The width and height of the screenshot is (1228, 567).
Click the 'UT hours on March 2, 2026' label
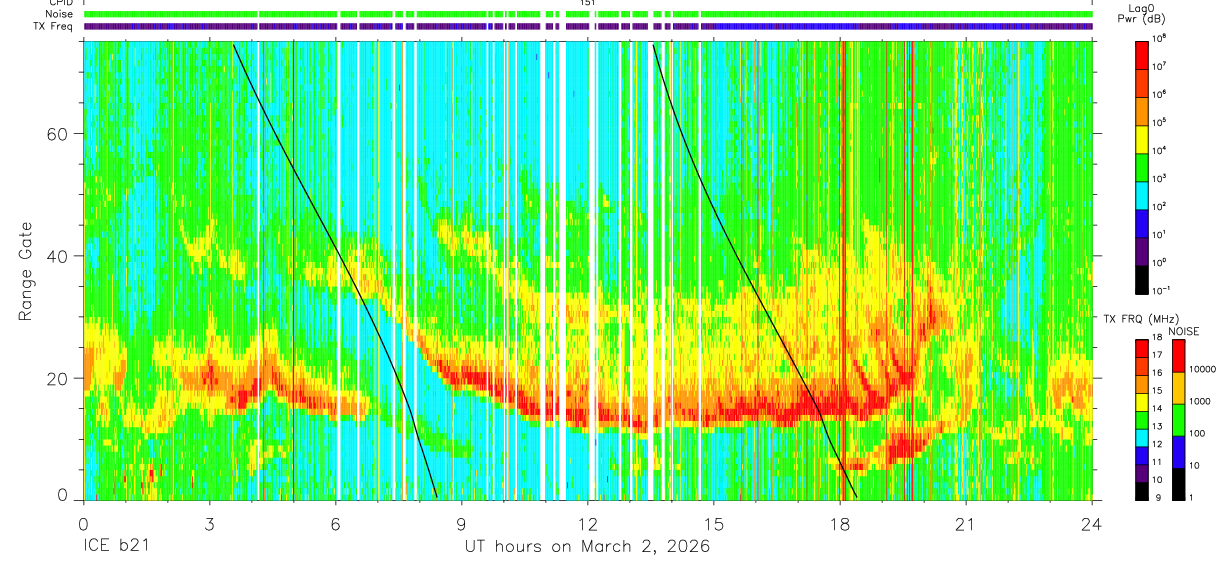point(587,547)
